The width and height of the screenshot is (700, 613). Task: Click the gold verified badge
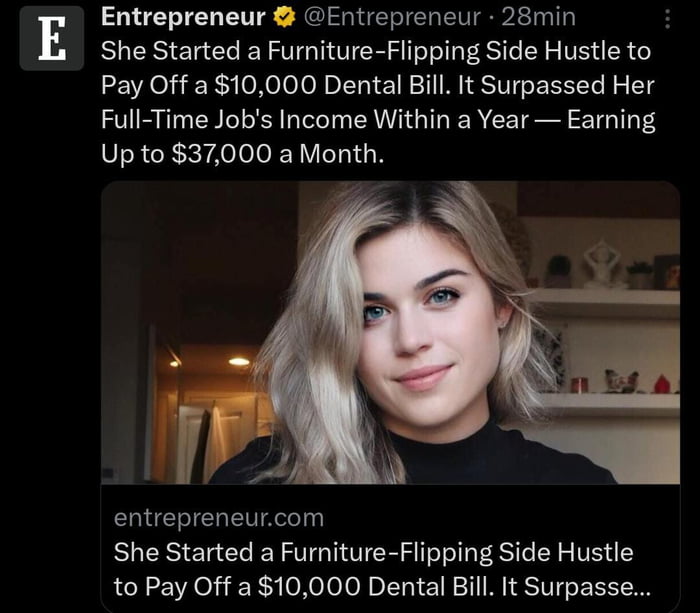[285, 17]
